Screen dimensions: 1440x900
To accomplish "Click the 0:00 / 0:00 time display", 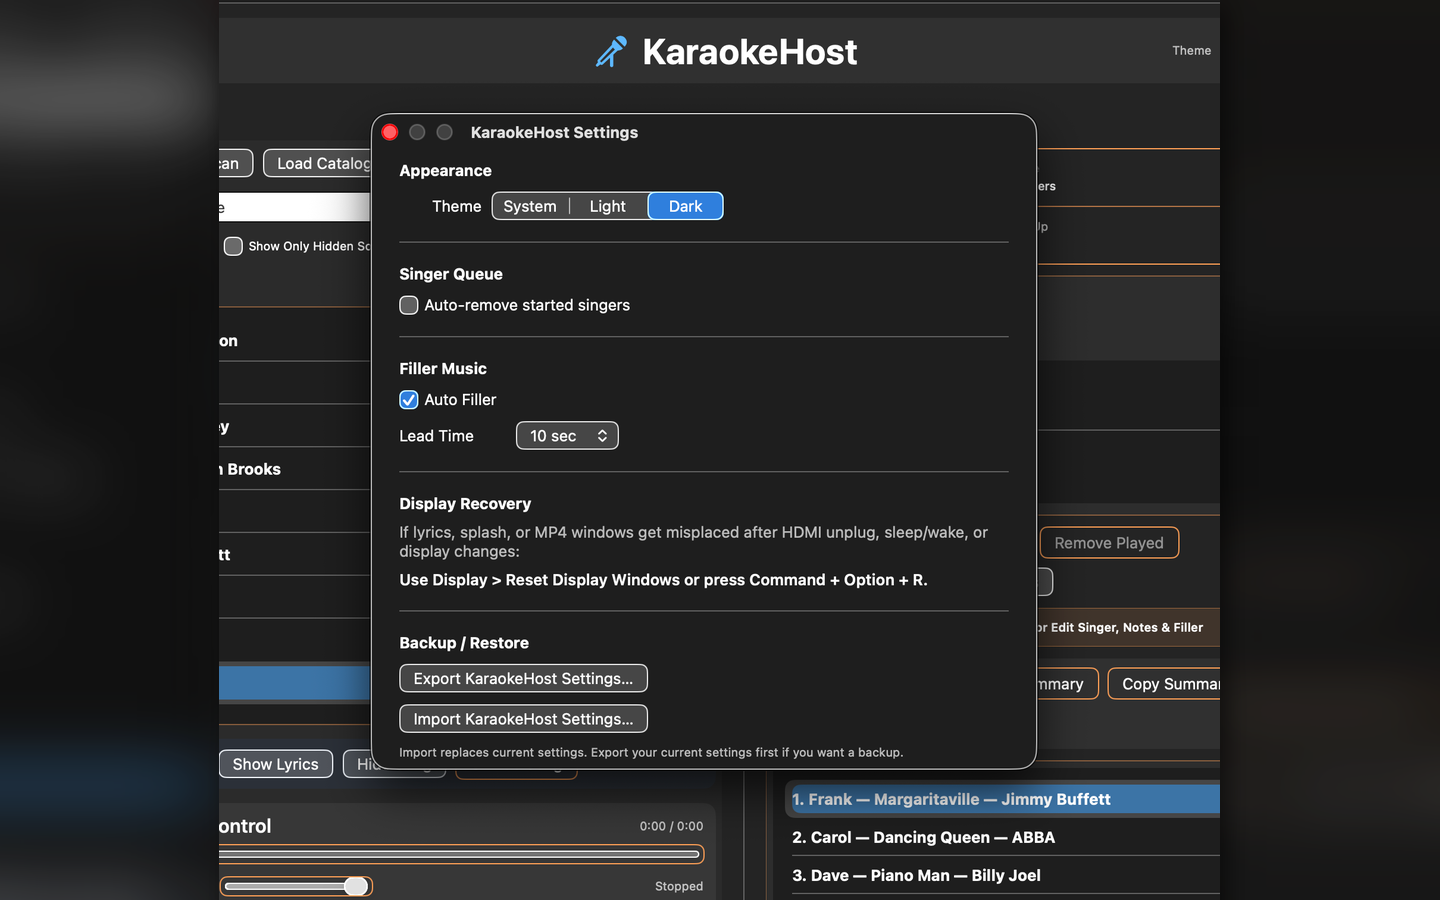I will pyautogui.click(x=671, y=826).
